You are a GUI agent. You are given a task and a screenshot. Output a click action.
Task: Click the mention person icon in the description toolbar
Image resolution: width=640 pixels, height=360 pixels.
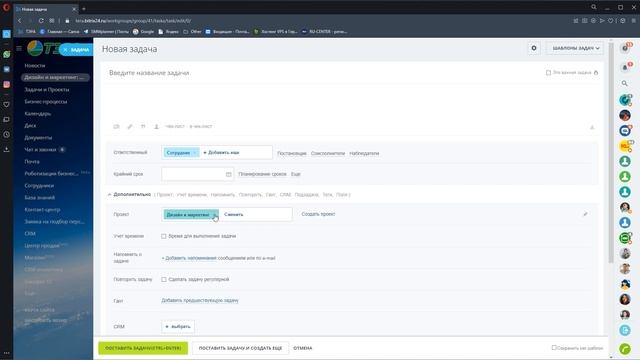(156, 127)
